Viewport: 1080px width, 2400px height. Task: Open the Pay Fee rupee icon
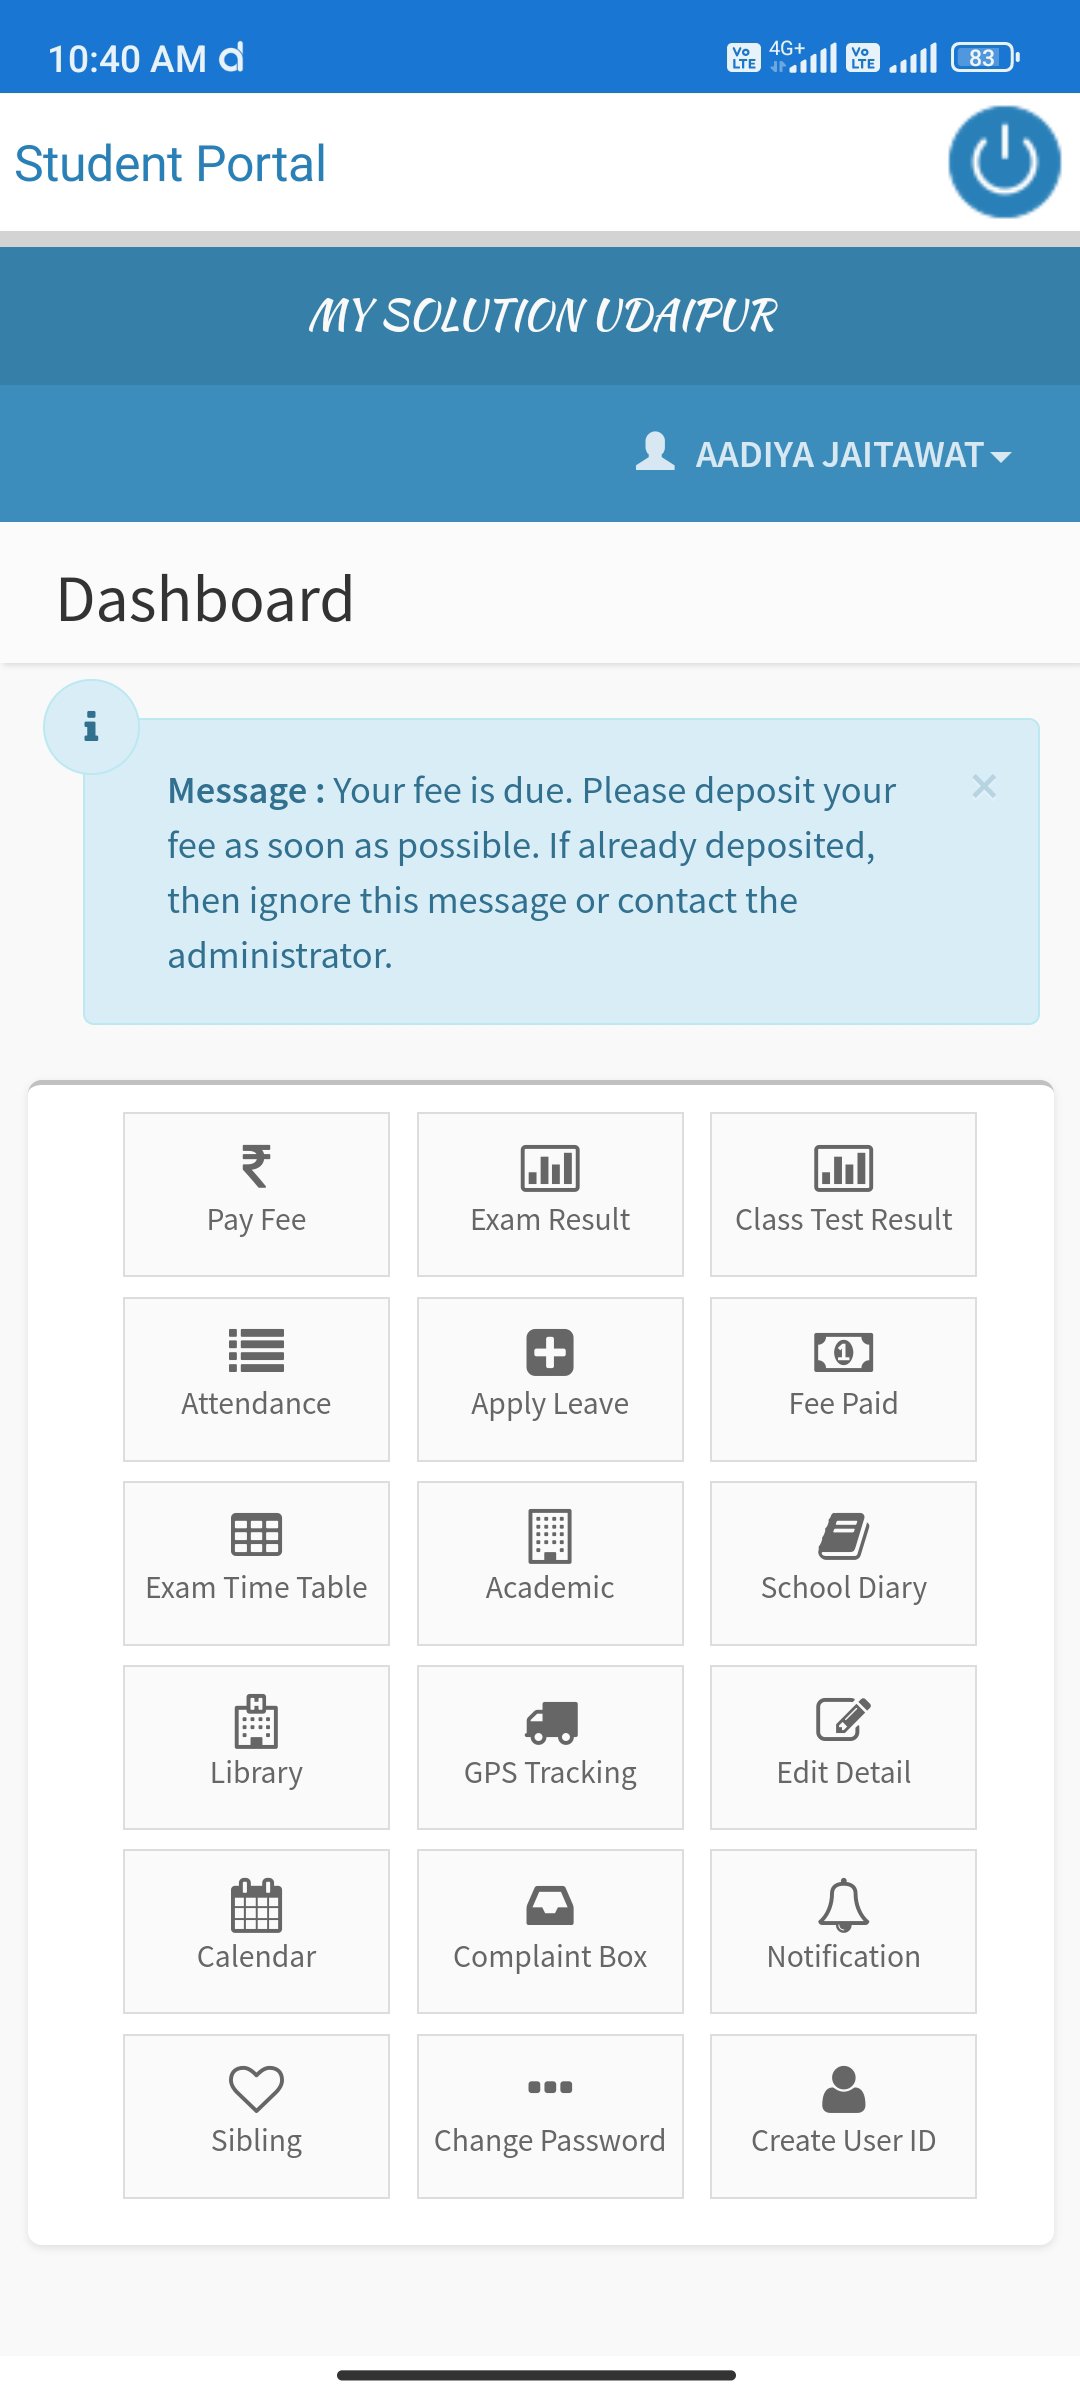click(256, 1167)
